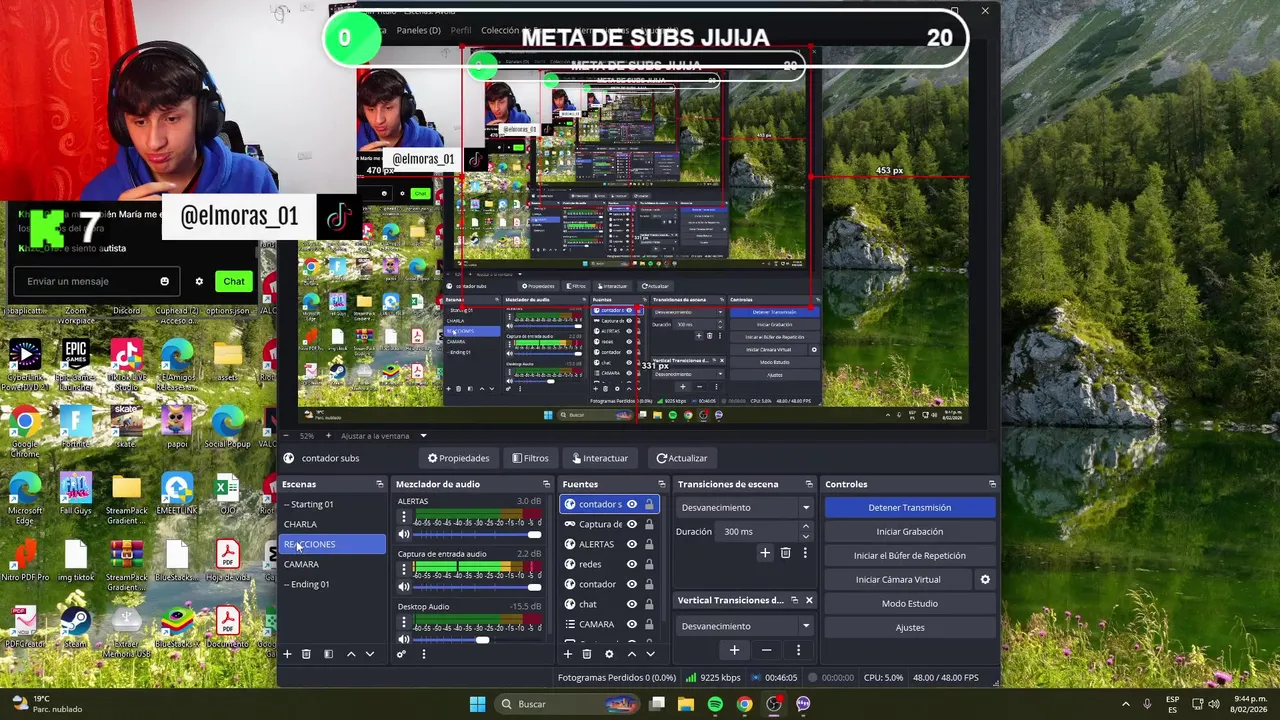Open the Filtros dialog
Viewport: 1280px width, 720px height.
(x=530, y=458)
